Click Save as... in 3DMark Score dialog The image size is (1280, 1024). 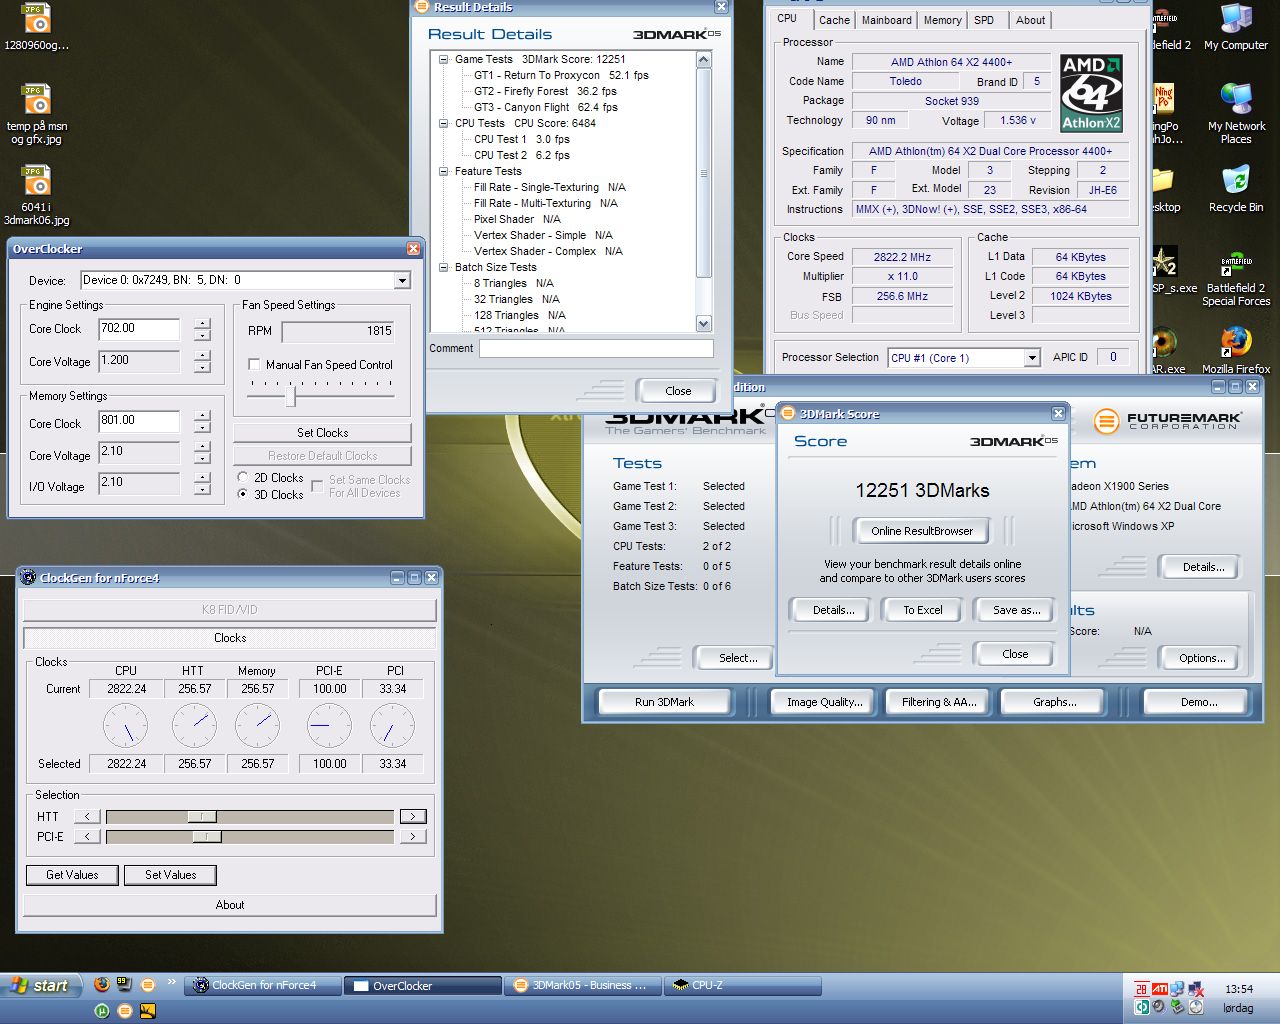pyautogui.click(x=1016, y=610)
